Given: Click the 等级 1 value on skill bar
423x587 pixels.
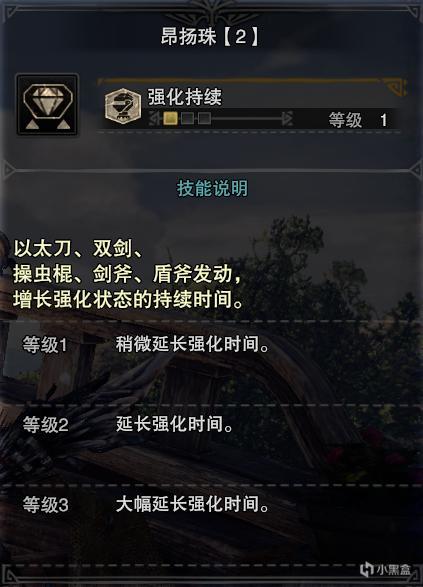Looking at the screenshot, I should pyautogui.click(x=358, y=120).
